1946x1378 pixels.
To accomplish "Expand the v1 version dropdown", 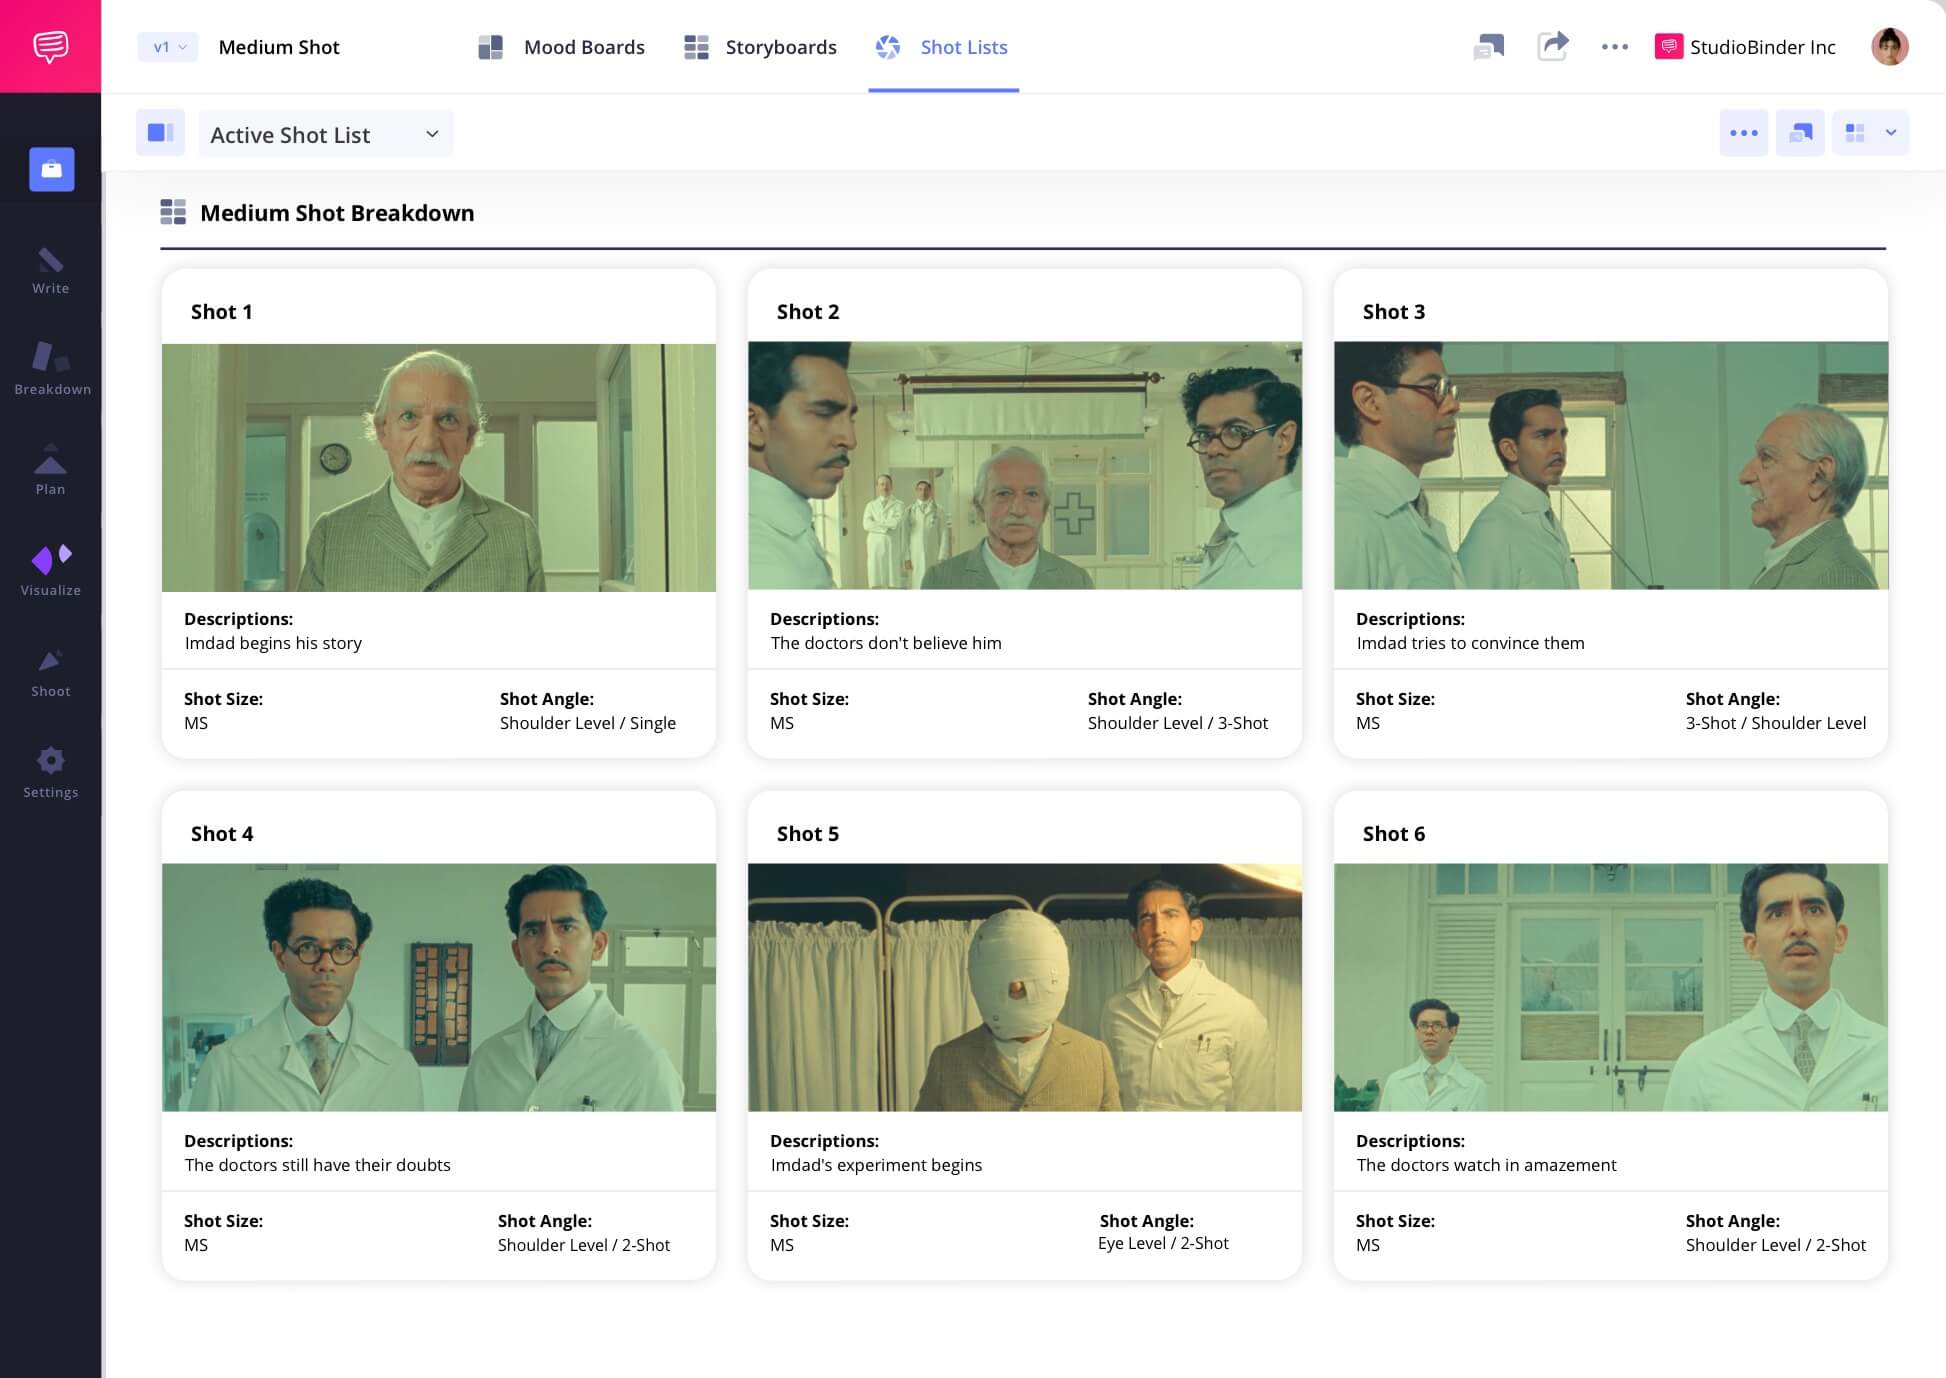I will point(168,47).
